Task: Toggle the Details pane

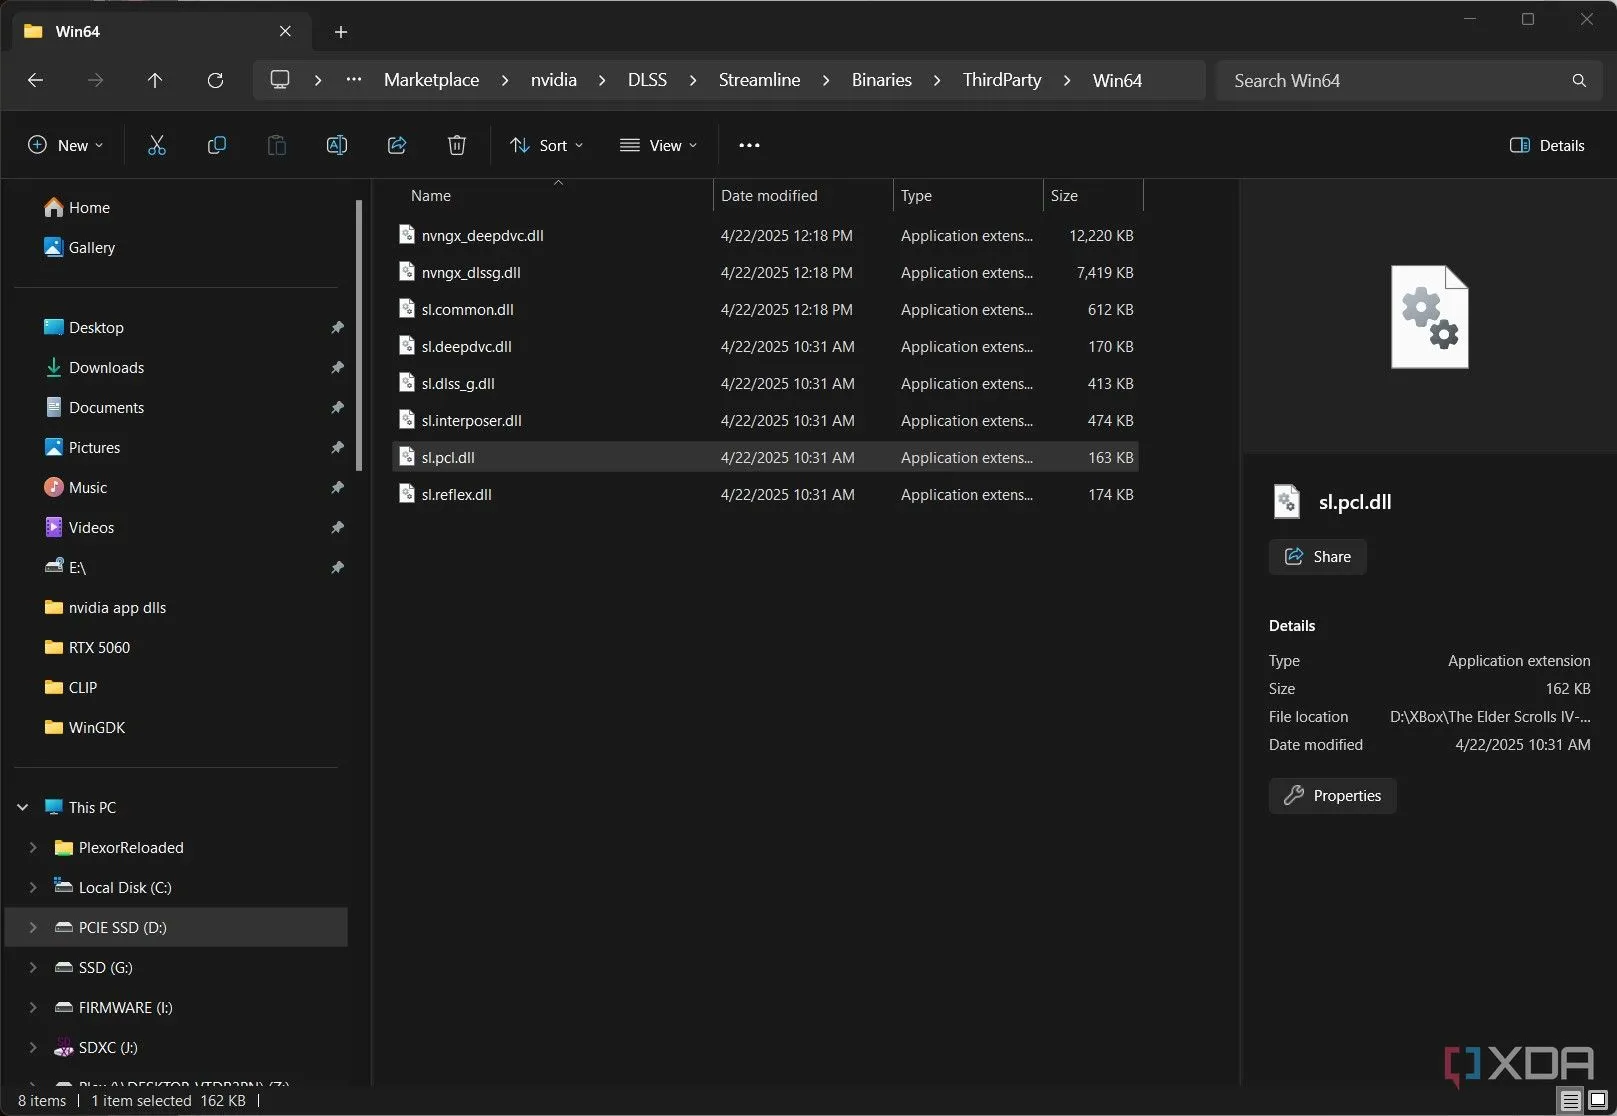Action: coord(1547,145)
